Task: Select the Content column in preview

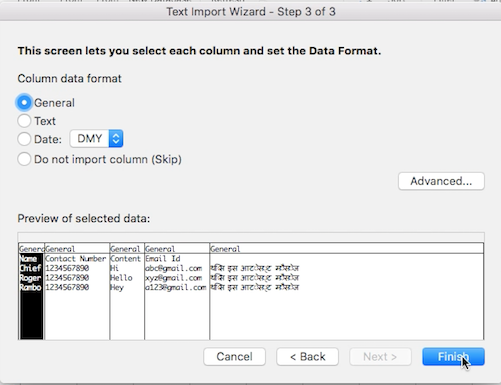Action: 127,292
